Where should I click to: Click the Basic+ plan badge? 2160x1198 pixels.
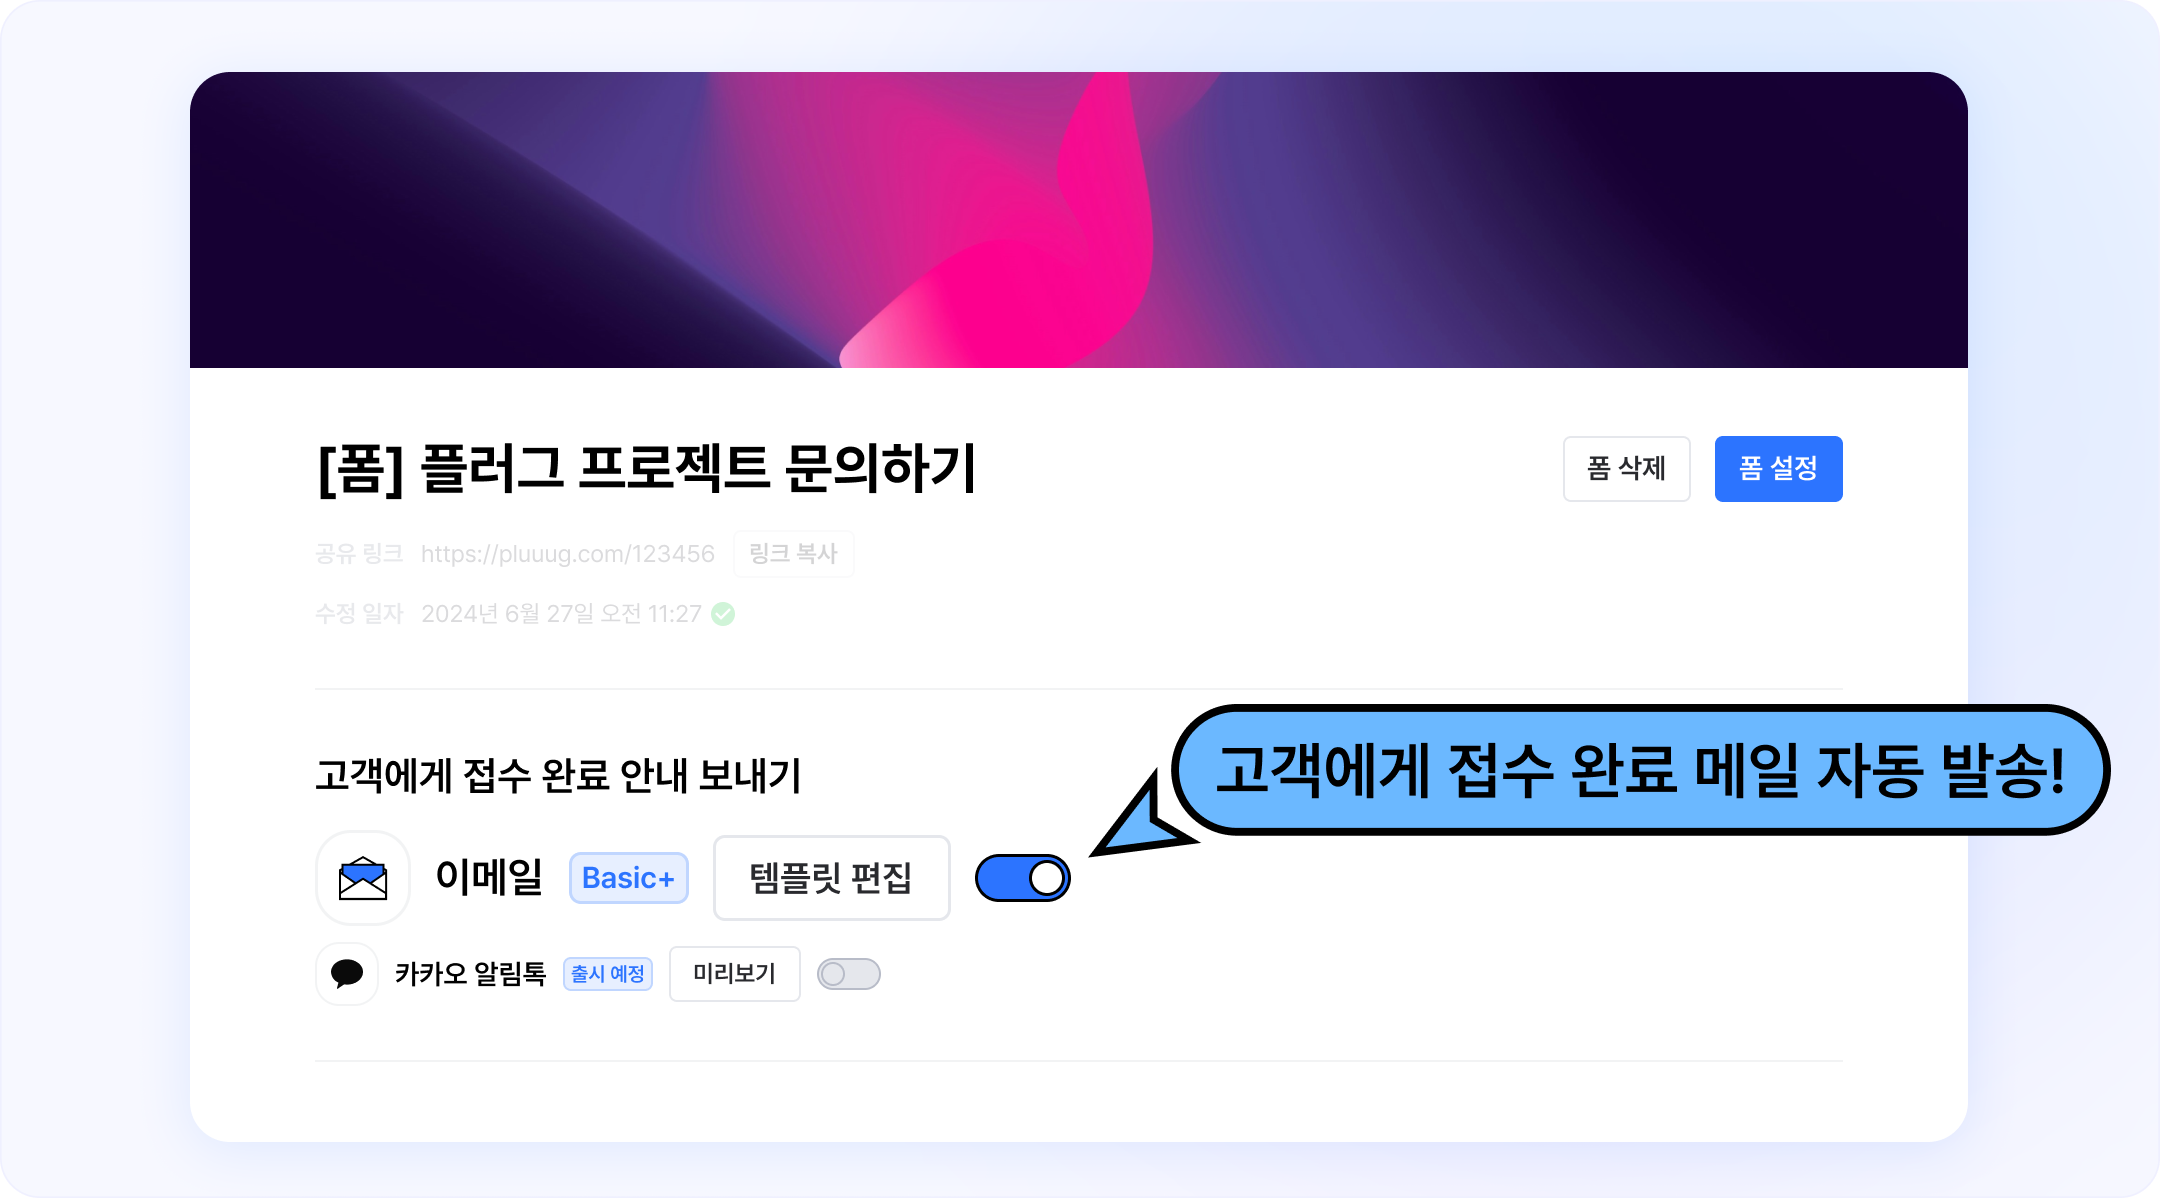click(x=629, y=878)
